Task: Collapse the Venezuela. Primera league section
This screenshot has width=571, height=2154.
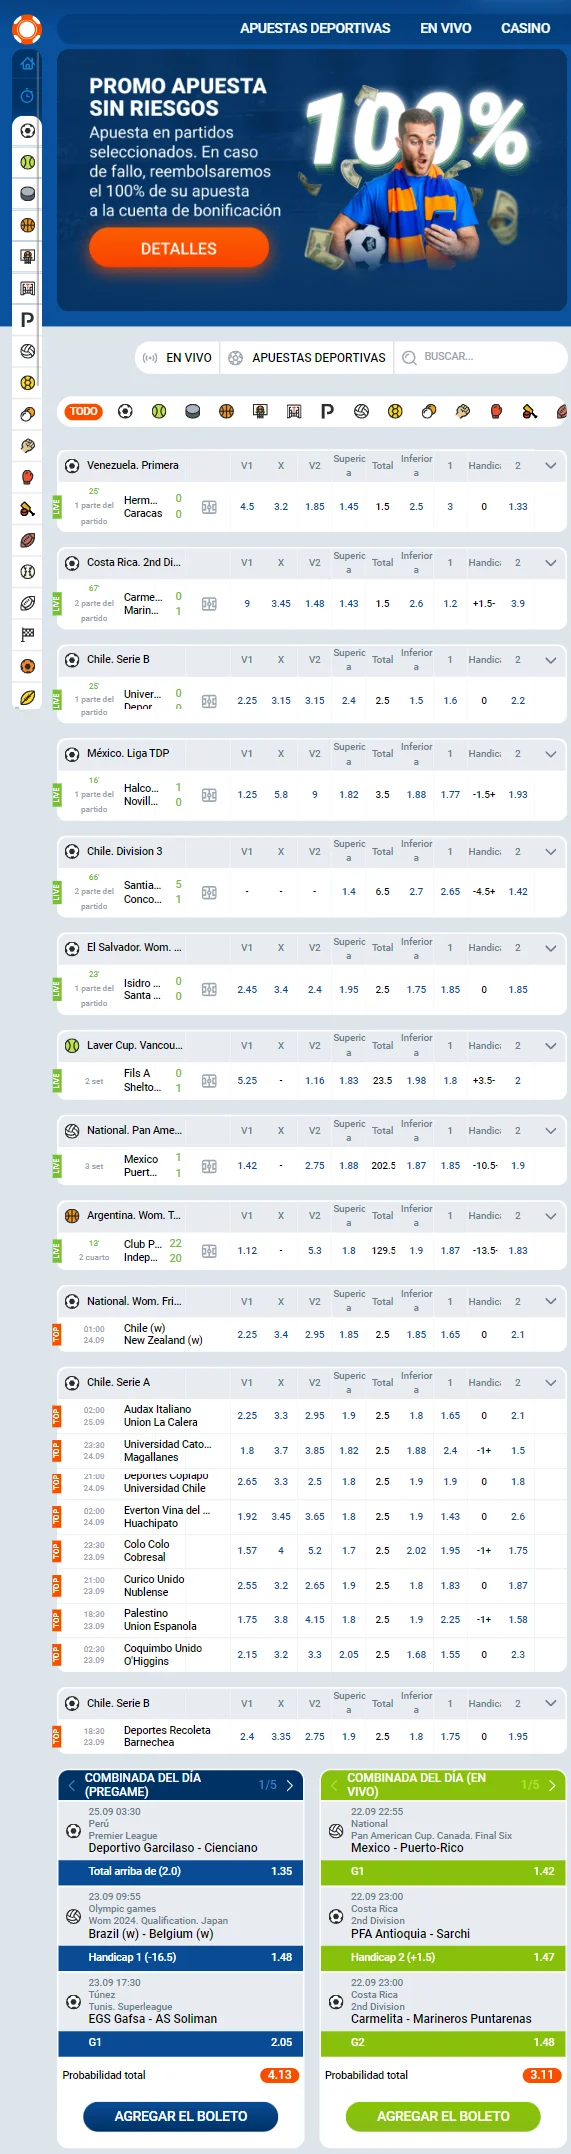Action: [550, 466]
